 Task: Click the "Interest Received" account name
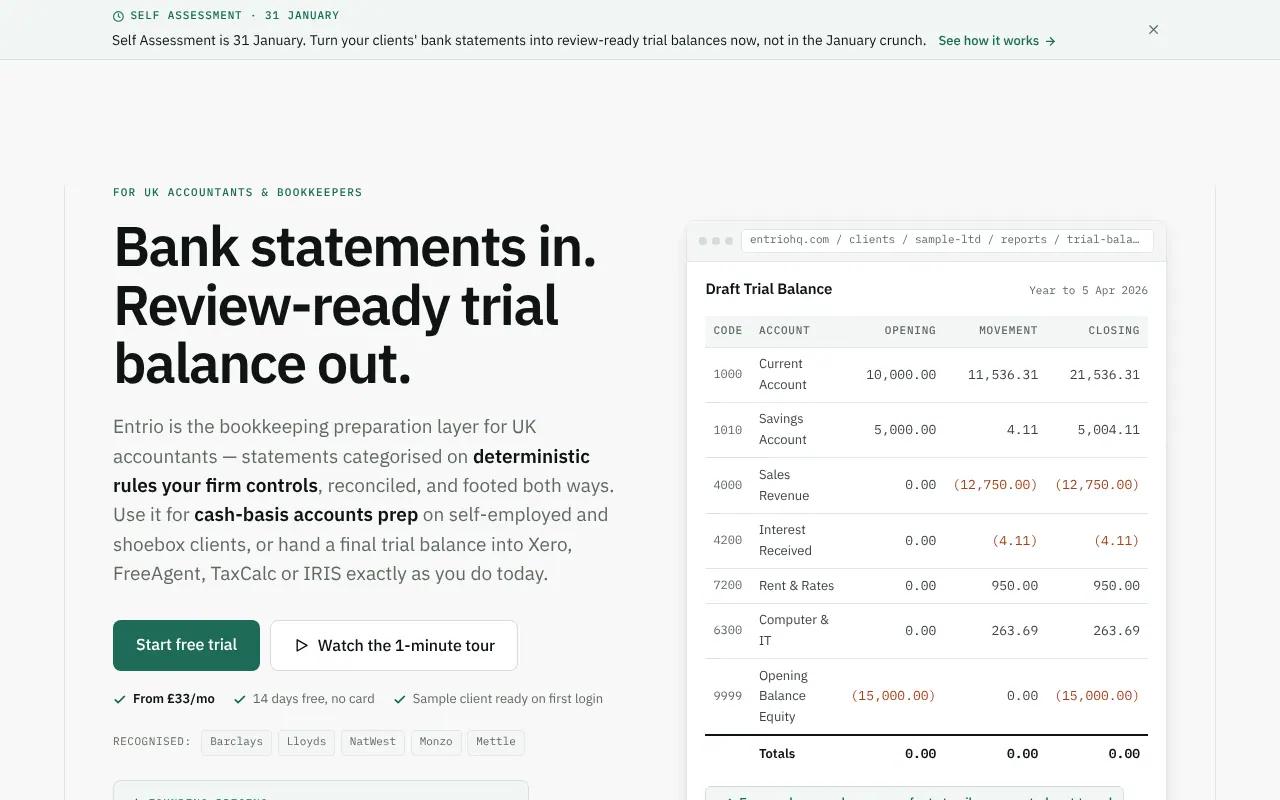pos(785,540)
